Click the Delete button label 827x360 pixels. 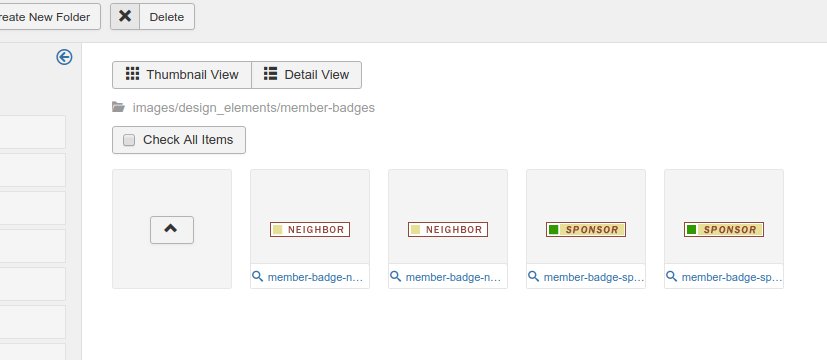167,17
